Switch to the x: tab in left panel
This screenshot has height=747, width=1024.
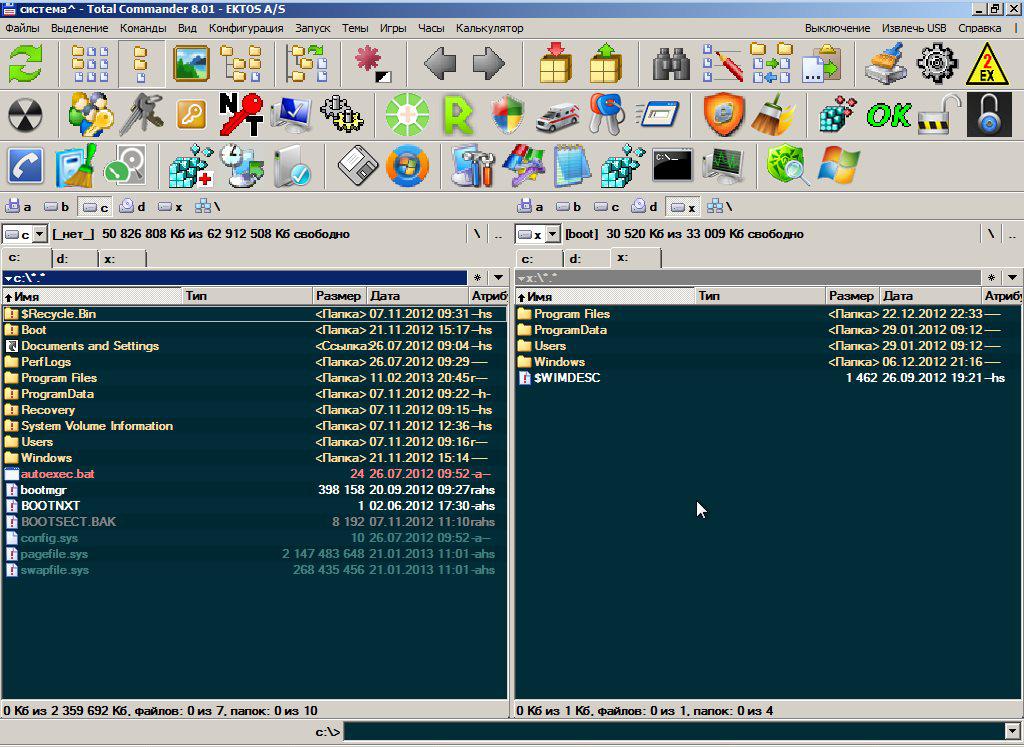tap(122, 259)
